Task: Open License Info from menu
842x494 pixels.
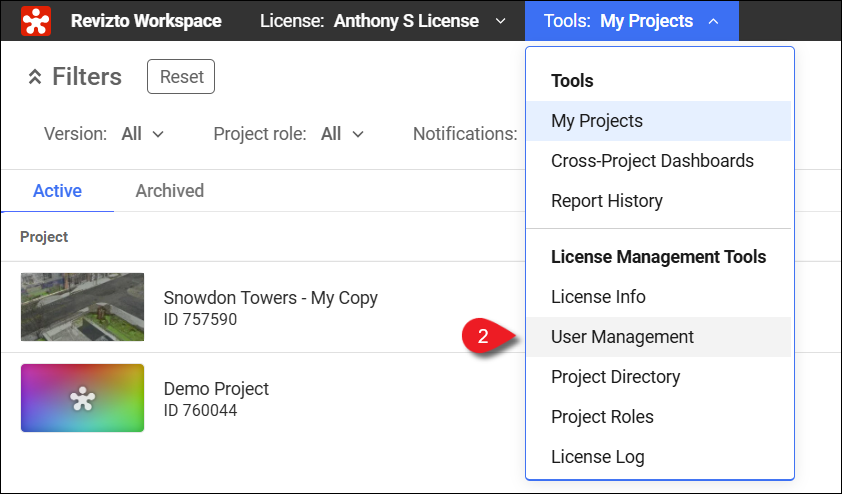Action: click(x=598, y=297)
